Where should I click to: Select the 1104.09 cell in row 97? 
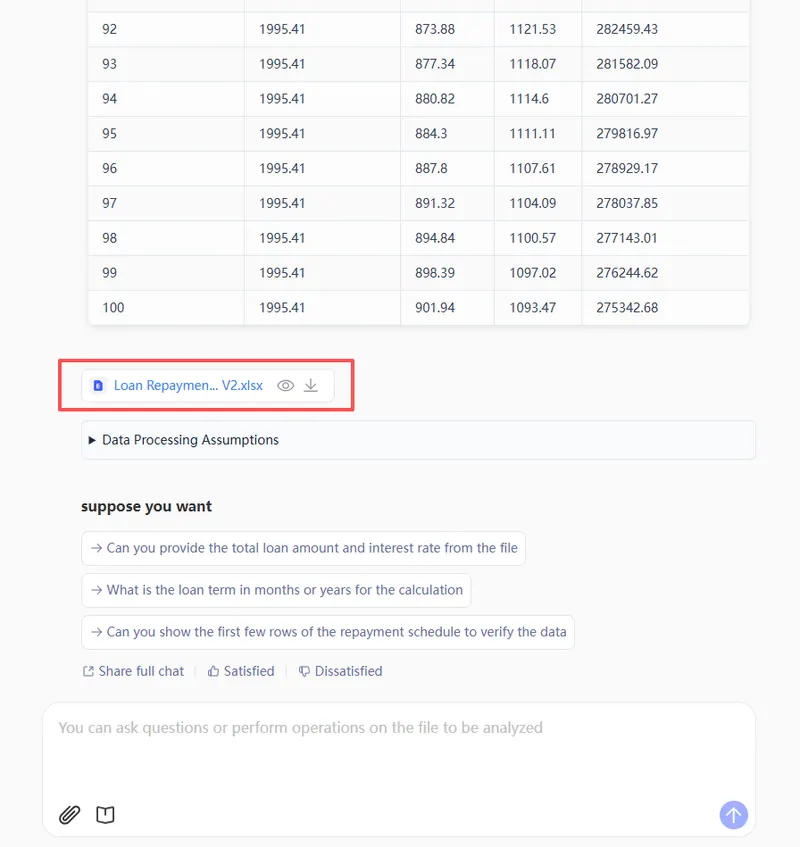tap(531, 203)
